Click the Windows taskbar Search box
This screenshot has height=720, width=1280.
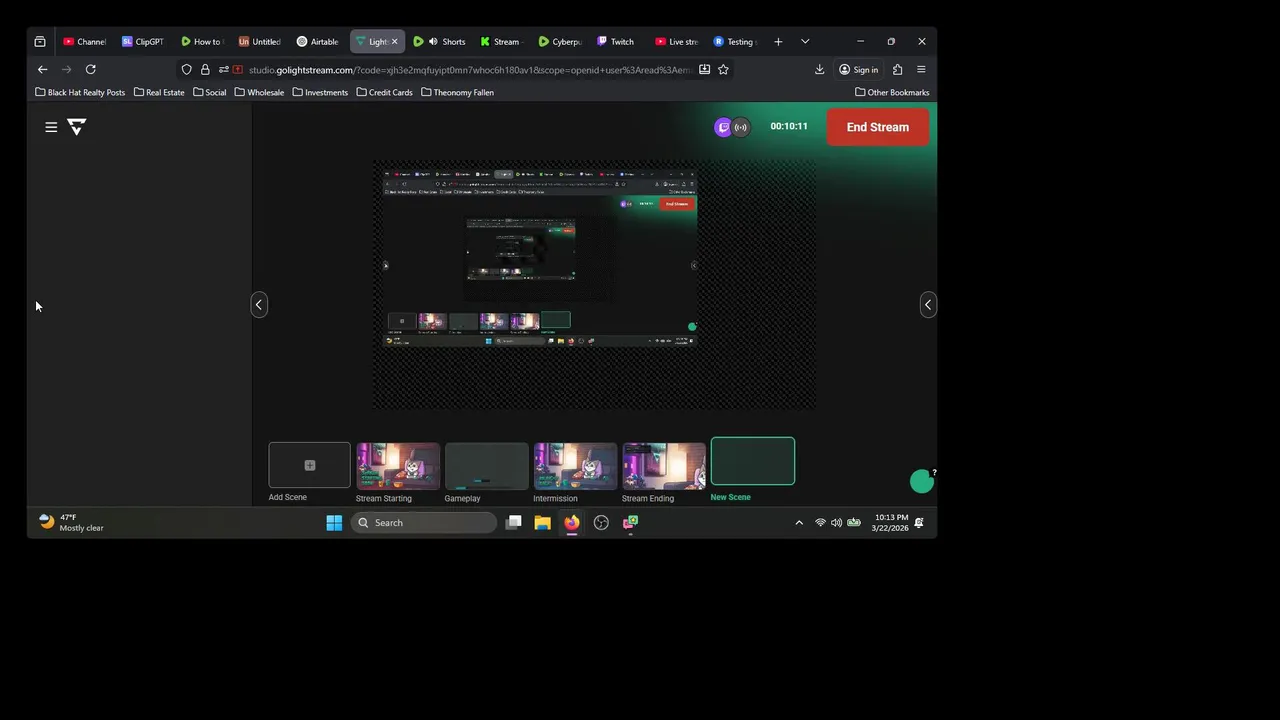click(x=424, y=522)
